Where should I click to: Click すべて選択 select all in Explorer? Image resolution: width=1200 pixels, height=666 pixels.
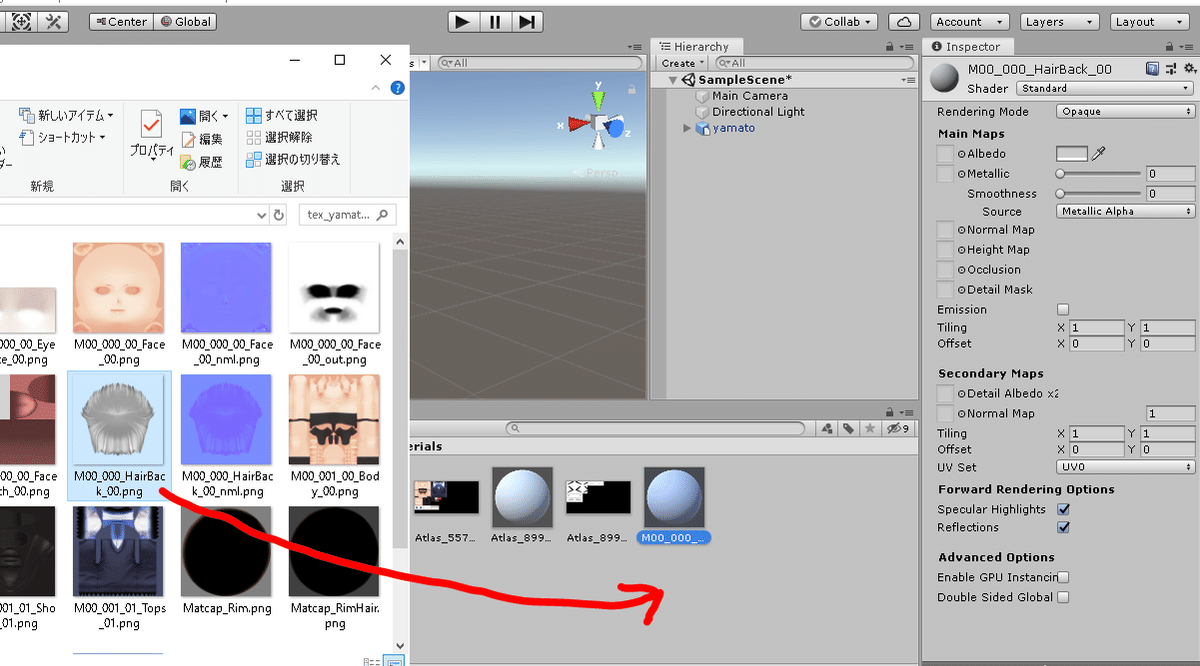pyautogui.click(x=282, y=115)
